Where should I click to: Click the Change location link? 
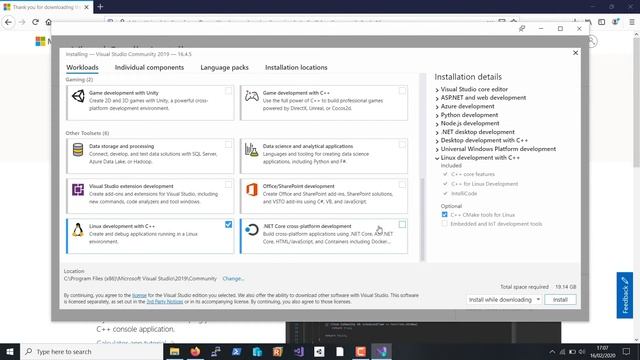click(x=233, y=278)
